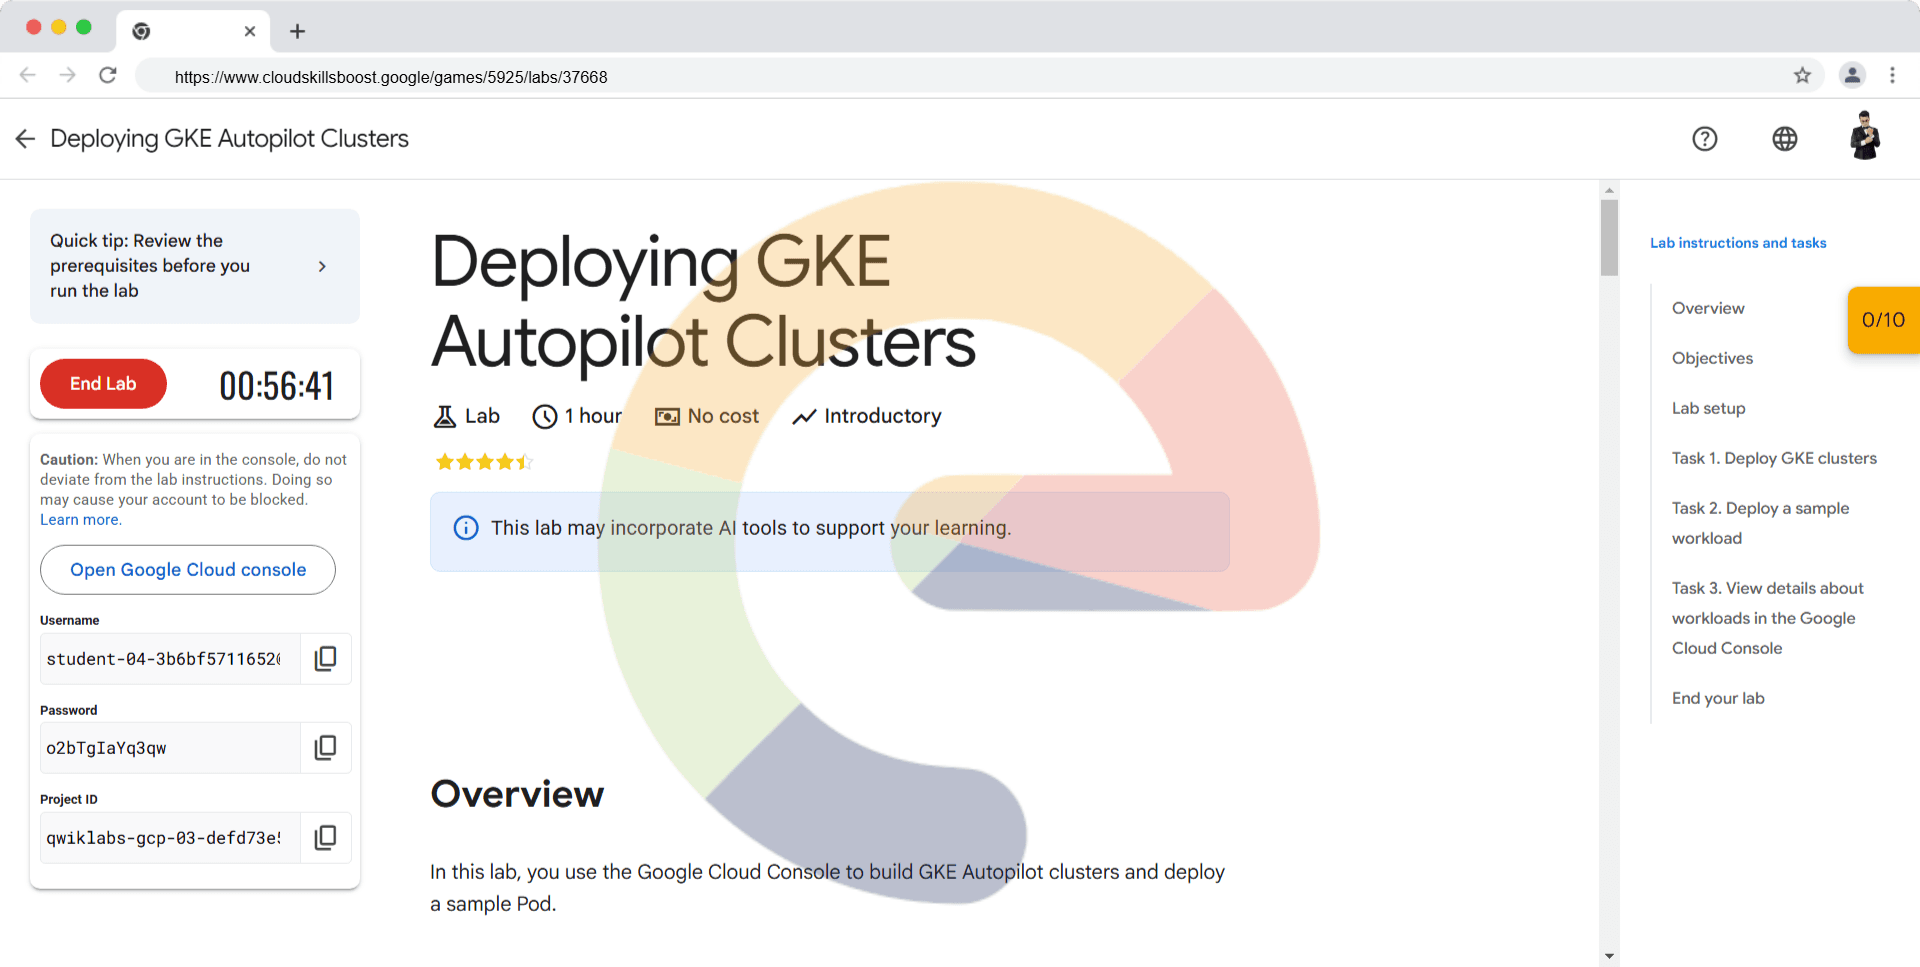Click the page vertical scrollbar thumb
Screen dimensions: 1920x967
pos(1609,237)
